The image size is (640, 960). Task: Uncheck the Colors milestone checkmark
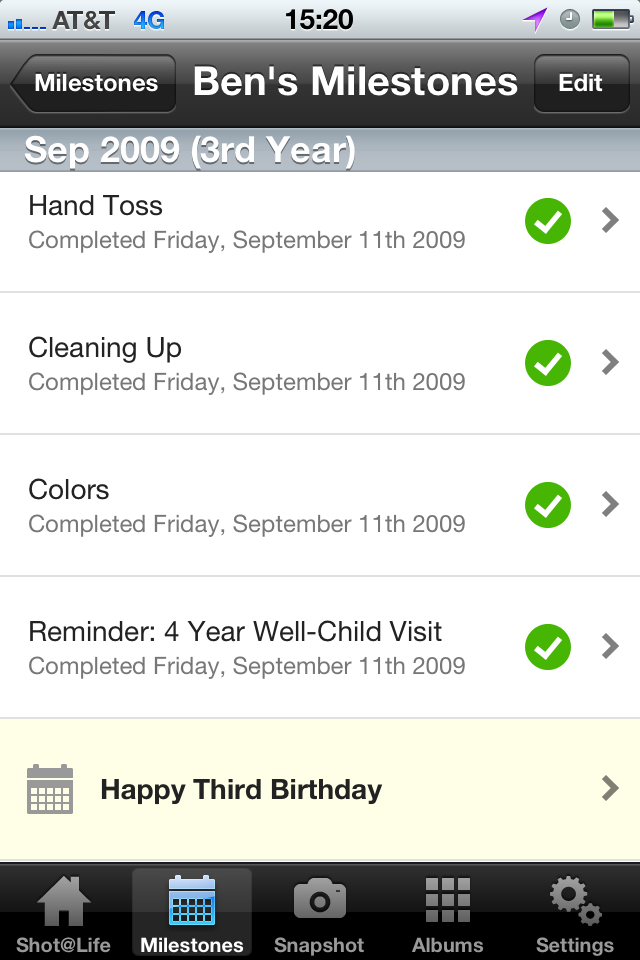(x=548, y=505)
